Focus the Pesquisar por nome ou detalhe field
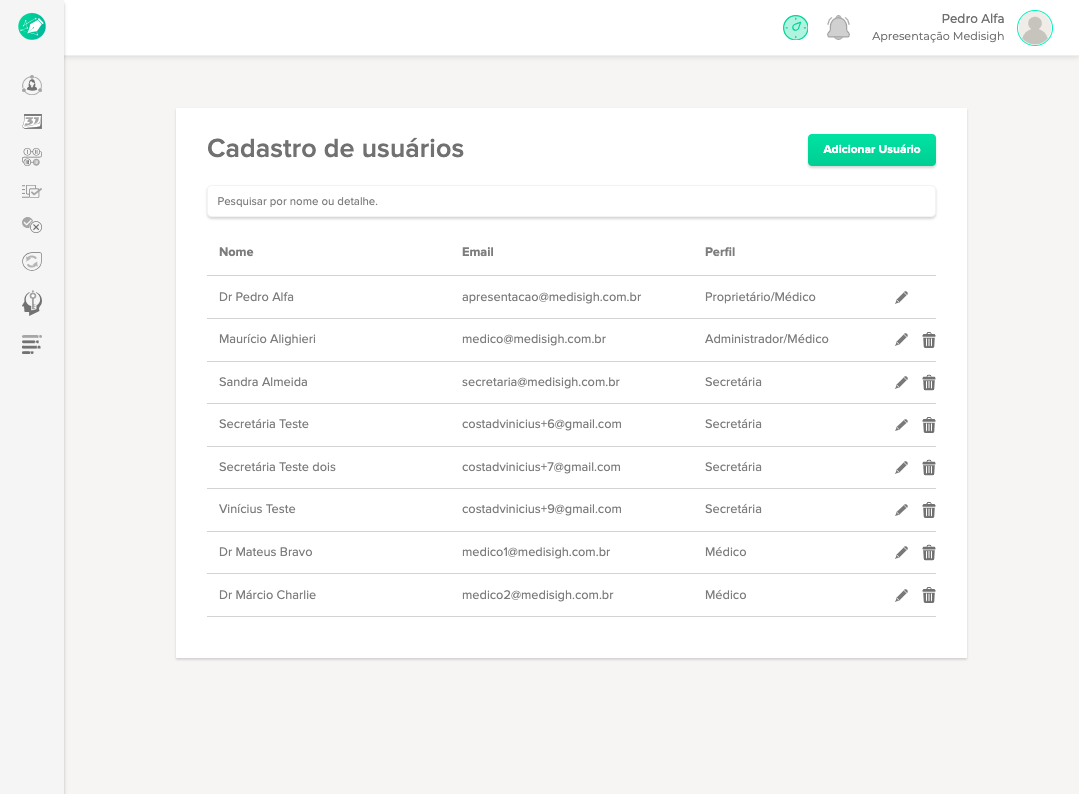 pyautogui.click(x=571, y=202)
